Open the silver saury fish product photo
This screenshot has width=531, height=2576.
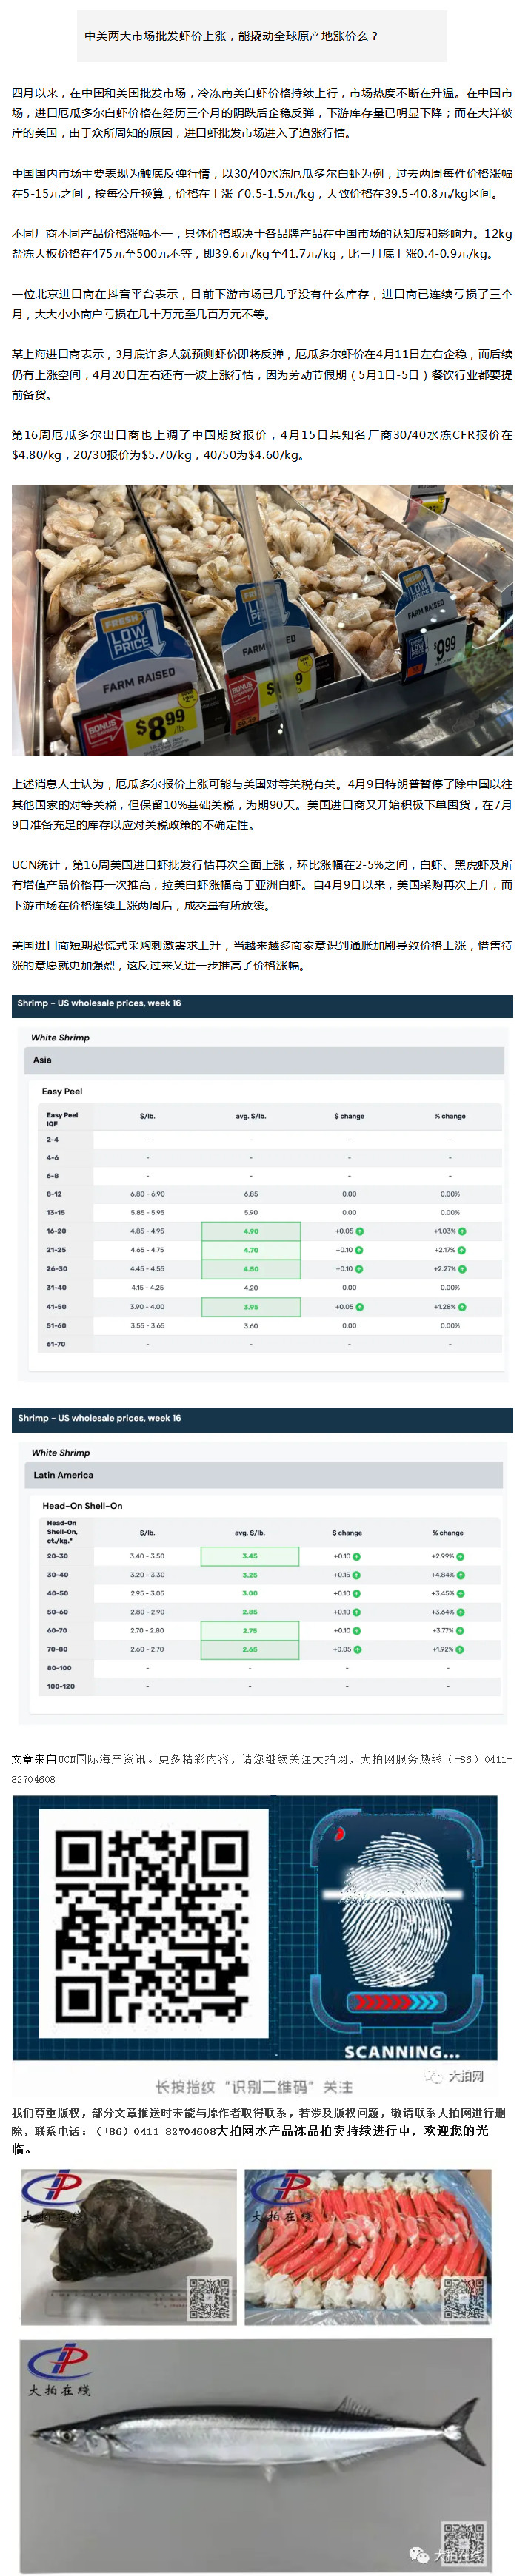256,2457
